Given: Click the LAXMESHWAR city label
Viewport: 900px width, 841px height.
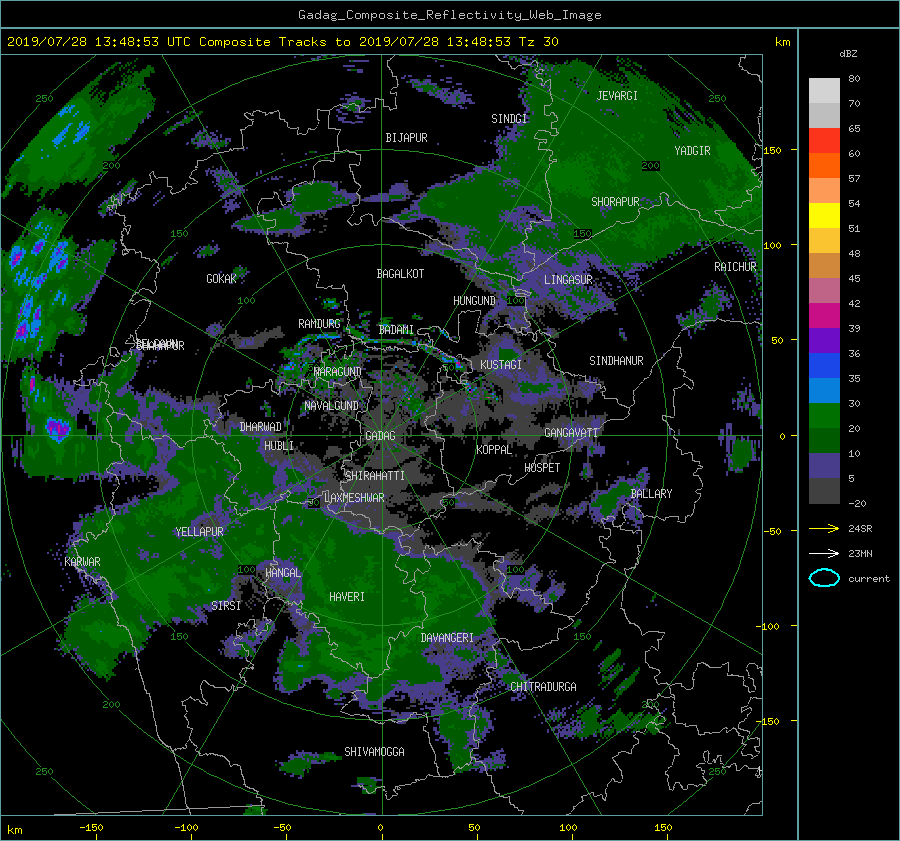Looking at the screenshot, I should pyautogui.click(x=354, y=498).
